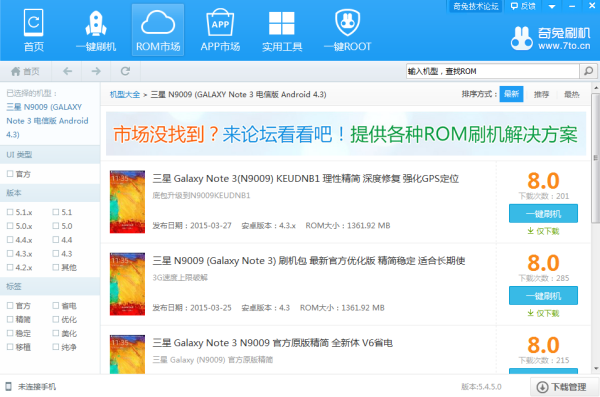The width and height of the screenshot is (600, 397).
Task: Expand the title bar dropdown arrow menu
Action: click(x=552, y=7)
